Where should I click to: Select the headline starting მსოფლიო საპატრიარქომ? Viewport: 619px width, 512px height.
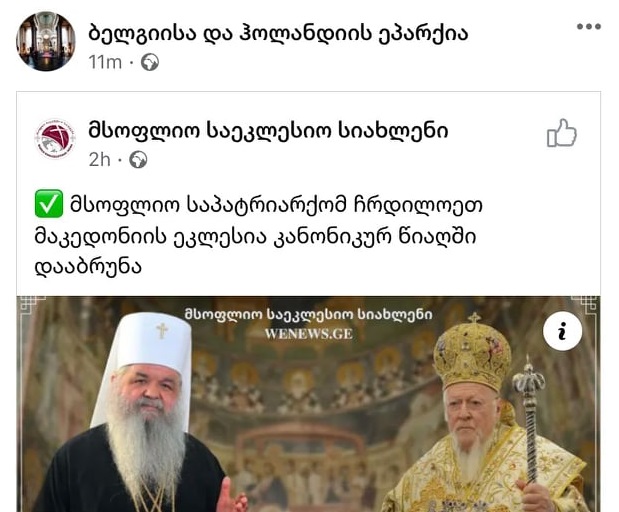click(x=259, y=236)
